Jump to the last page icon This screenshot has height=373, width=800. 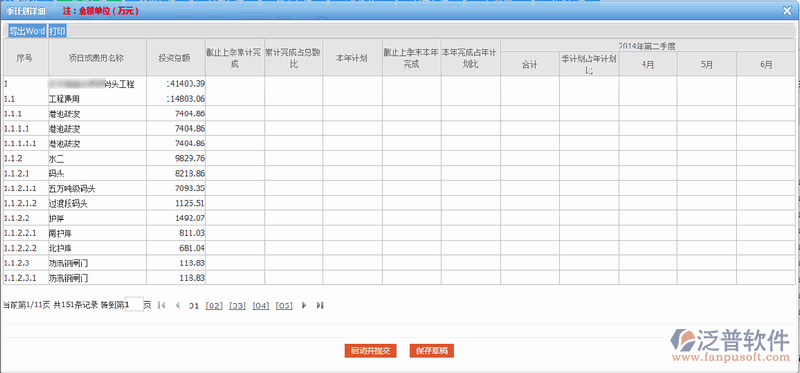coord(320,305)
